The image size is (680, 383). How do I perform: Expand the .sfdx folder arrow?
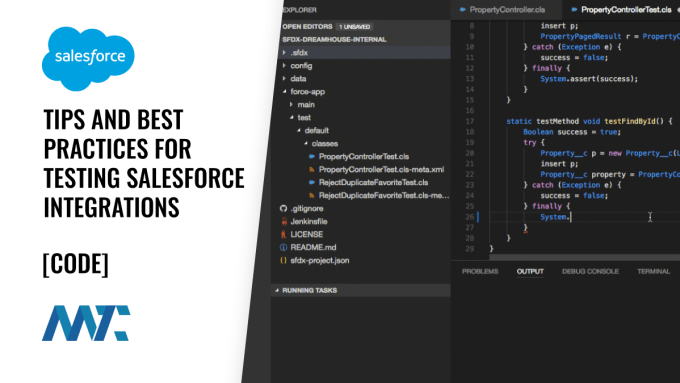(x=284, y=52)
